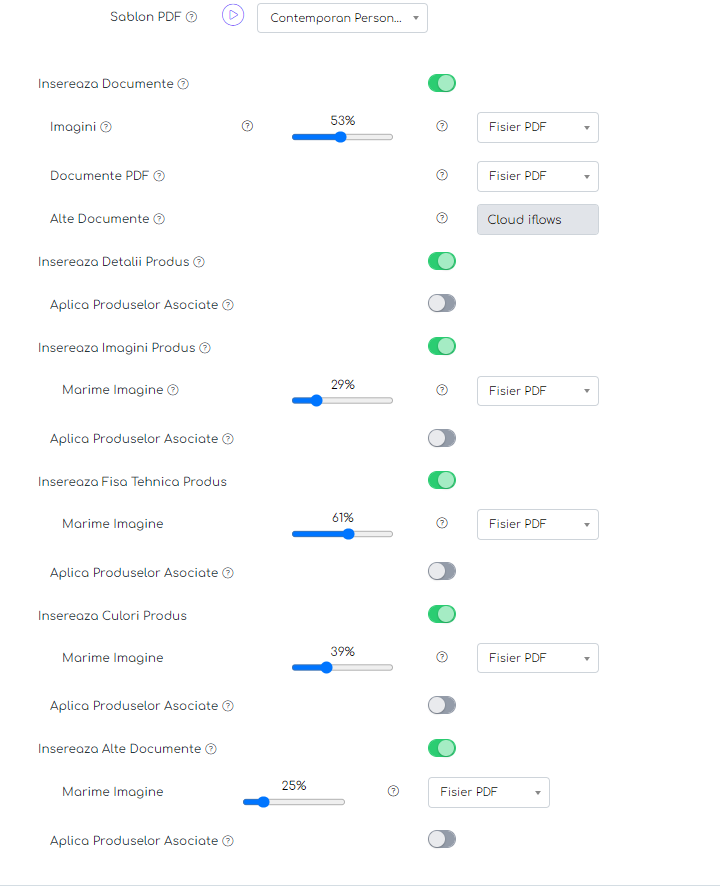Screen dimensions: 720x888
Task: Click help icon left of Cloud iflows button
Action: 442,218
